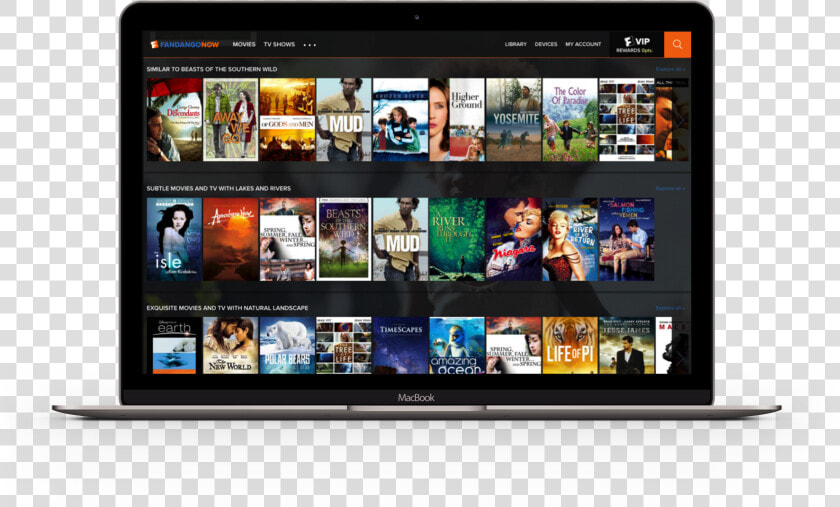Screen dimensions: 840x507
Task: Open the search icon in header
Action: (x=677, y=44)
